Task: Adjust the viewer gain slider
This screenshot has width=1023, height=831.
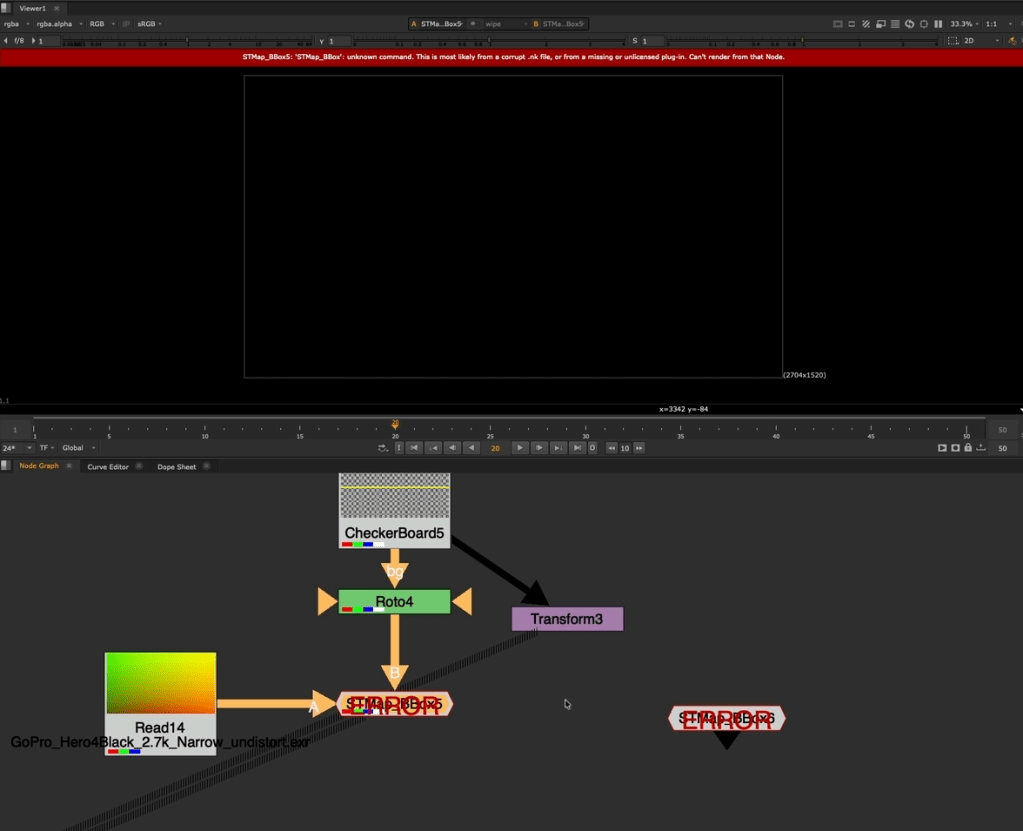Action: tap(188, 42)
